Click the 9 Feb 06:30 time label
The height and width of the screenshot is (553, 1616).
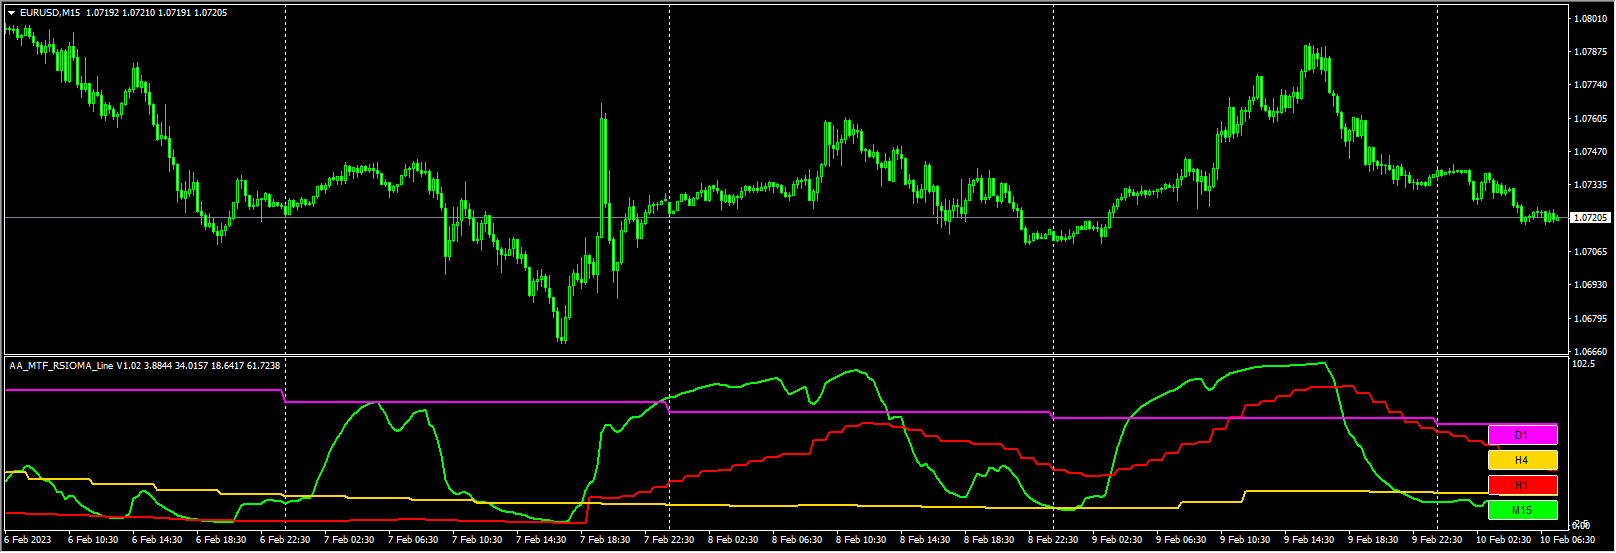[1181, 540]
